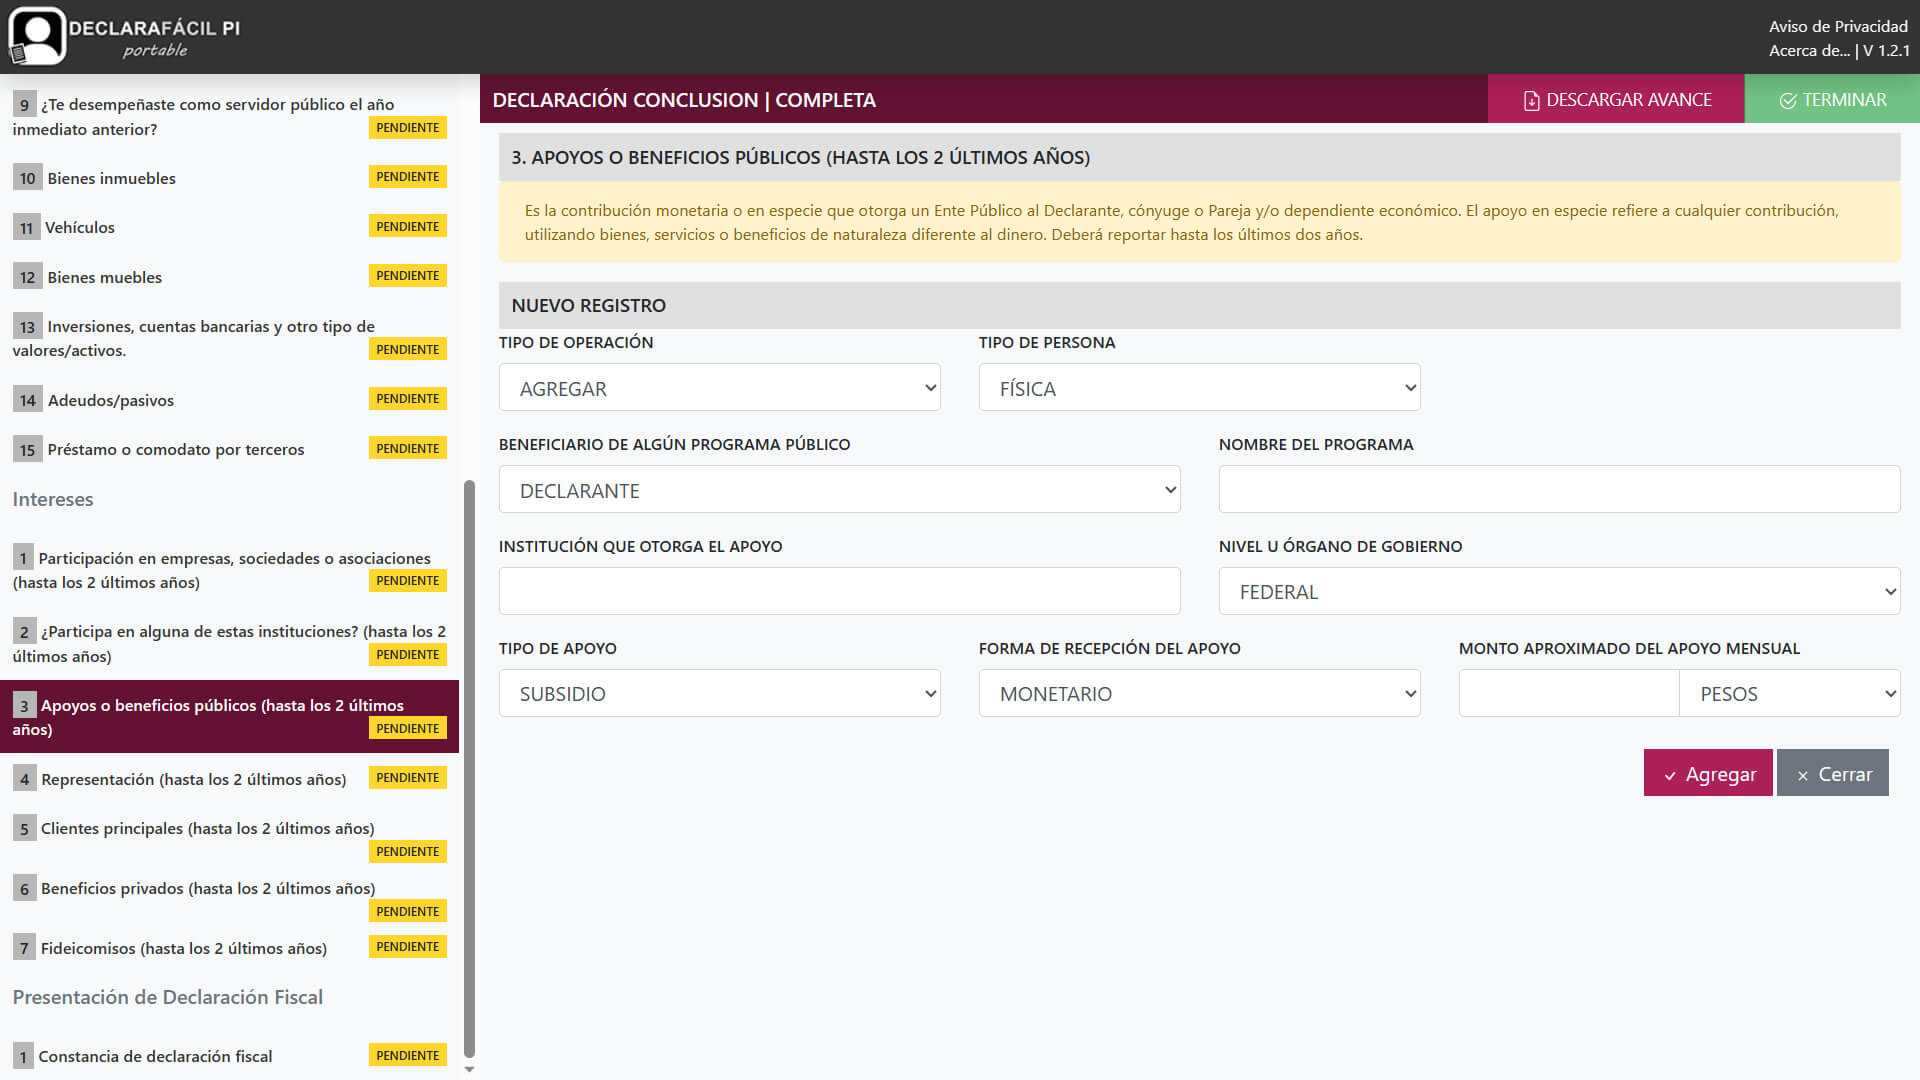The image size is (1920, 1080).
Task: Click the download icon in Descargar Avance
Action: [x=1531, y=101]
